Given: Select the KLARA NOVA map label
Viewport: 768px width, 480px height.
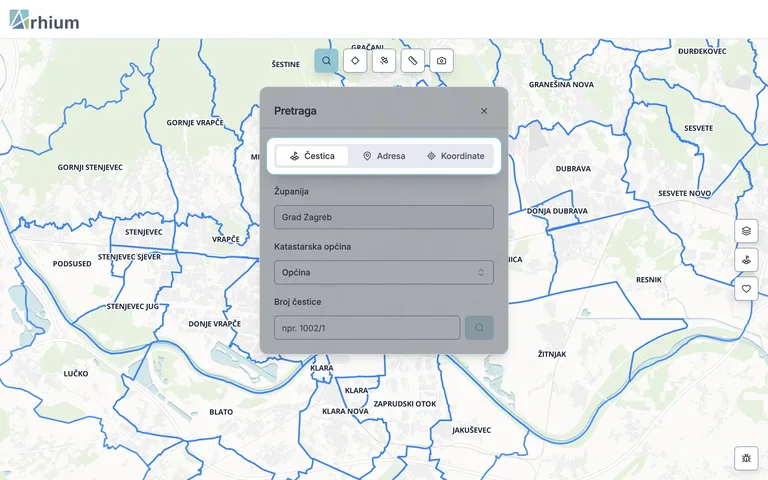Looking at the screenshot, I should (x=345, y=411).
